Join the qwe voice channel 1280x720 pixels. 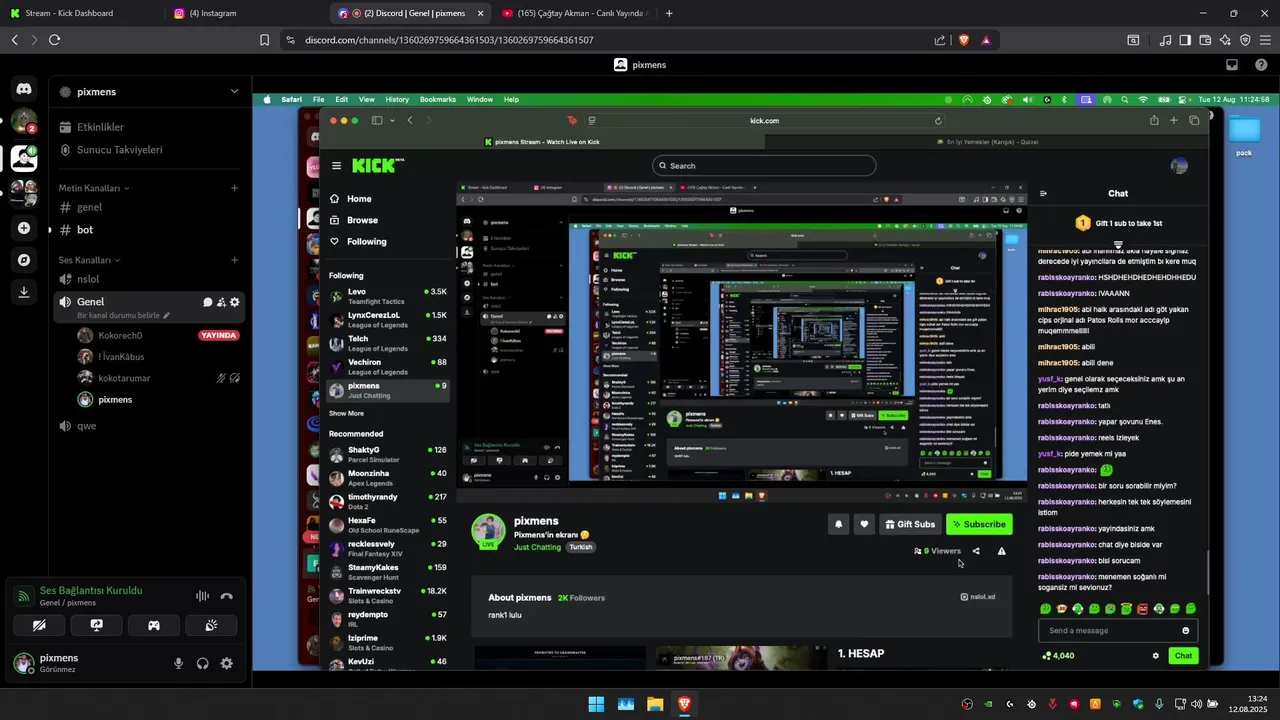point(150,425)
